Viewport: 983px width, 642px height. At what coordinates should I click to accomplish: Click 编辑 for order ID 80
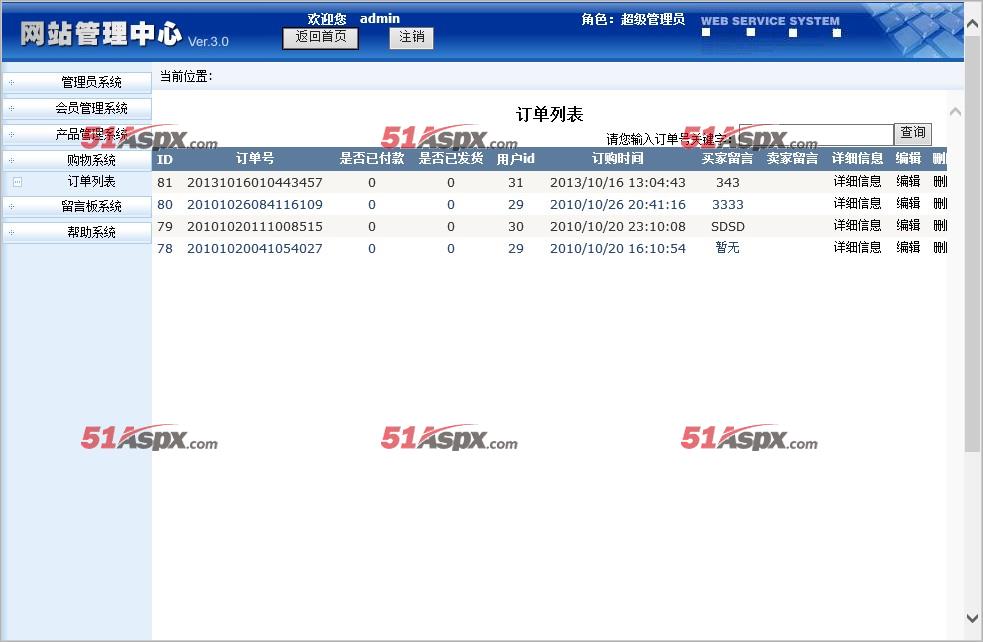coord(908,204)
